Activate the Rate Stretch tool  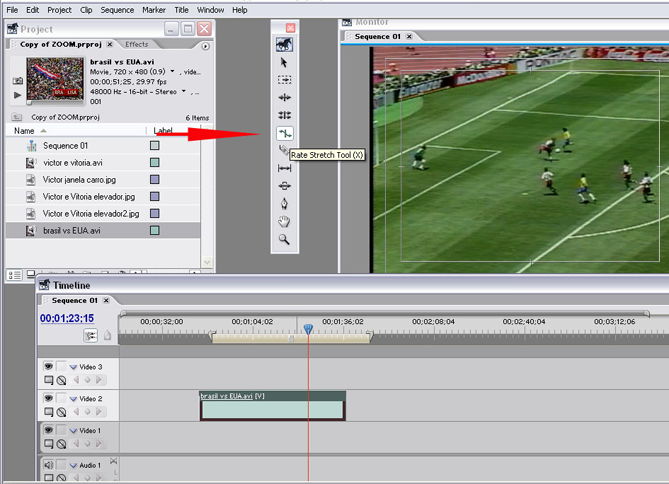point(284,133)
